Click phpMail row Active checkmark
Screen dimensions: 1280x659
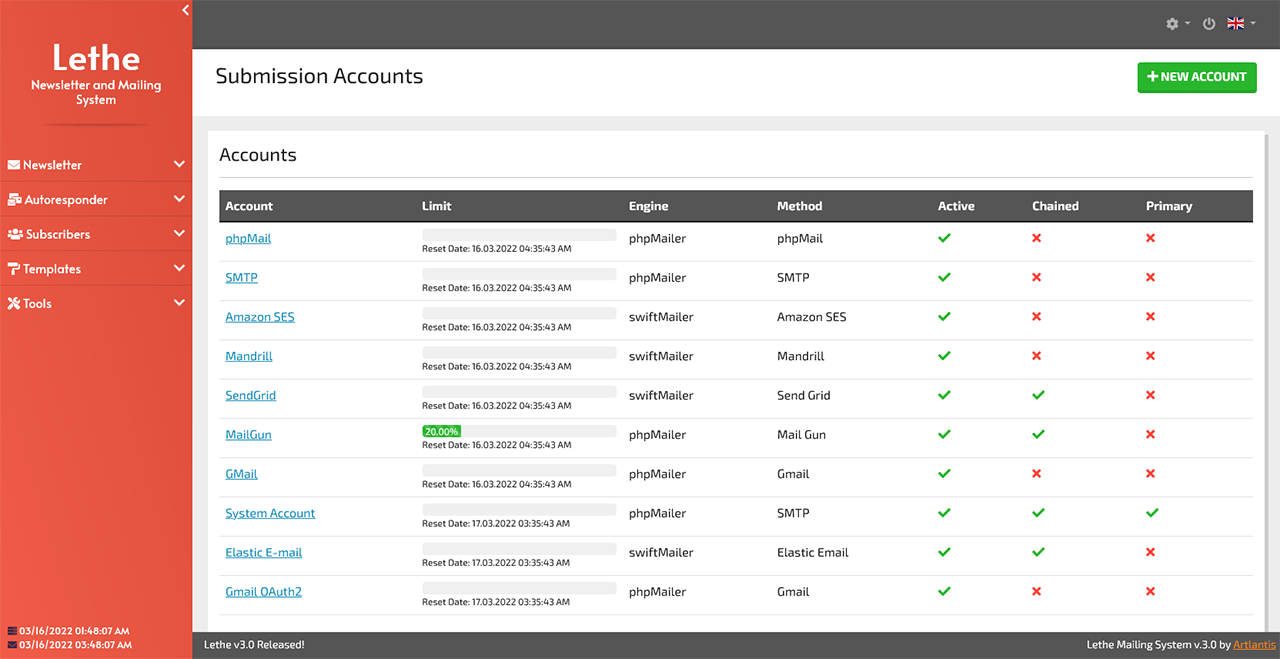pyautogui.click(x=944, y=238)
